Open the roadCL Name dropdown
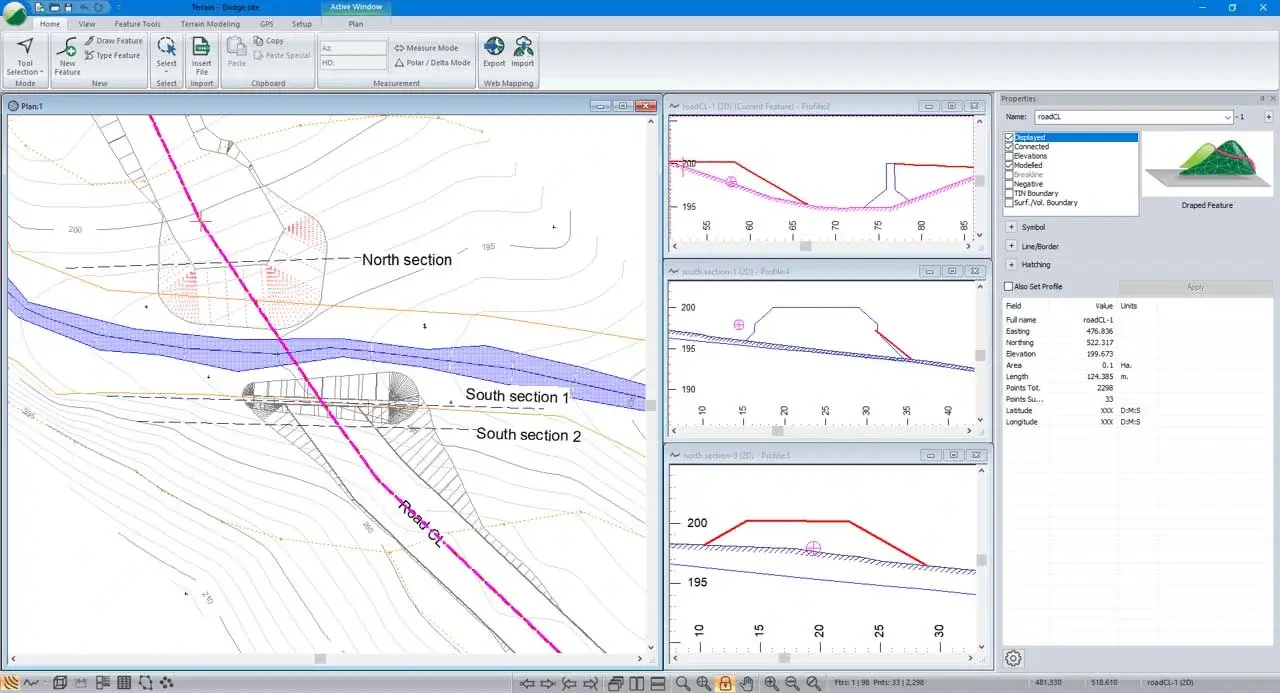 tap(1230, 116)
